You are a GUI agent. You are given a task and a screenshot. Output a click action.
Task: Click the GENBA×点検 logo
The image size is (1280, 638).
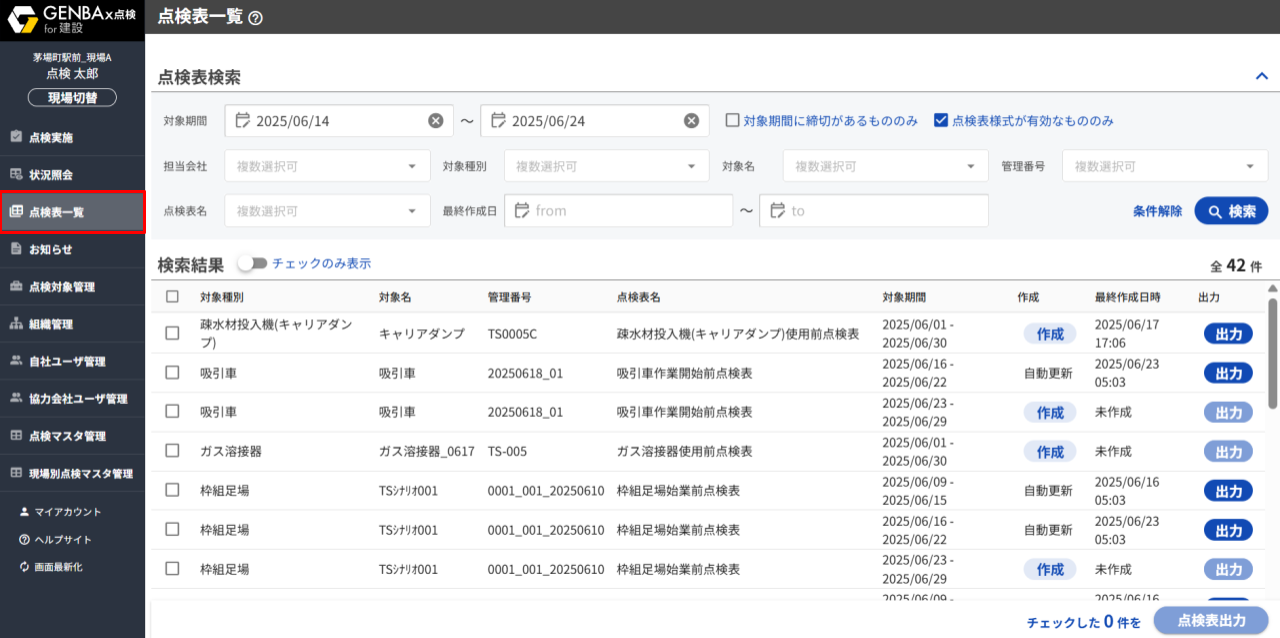72,18
